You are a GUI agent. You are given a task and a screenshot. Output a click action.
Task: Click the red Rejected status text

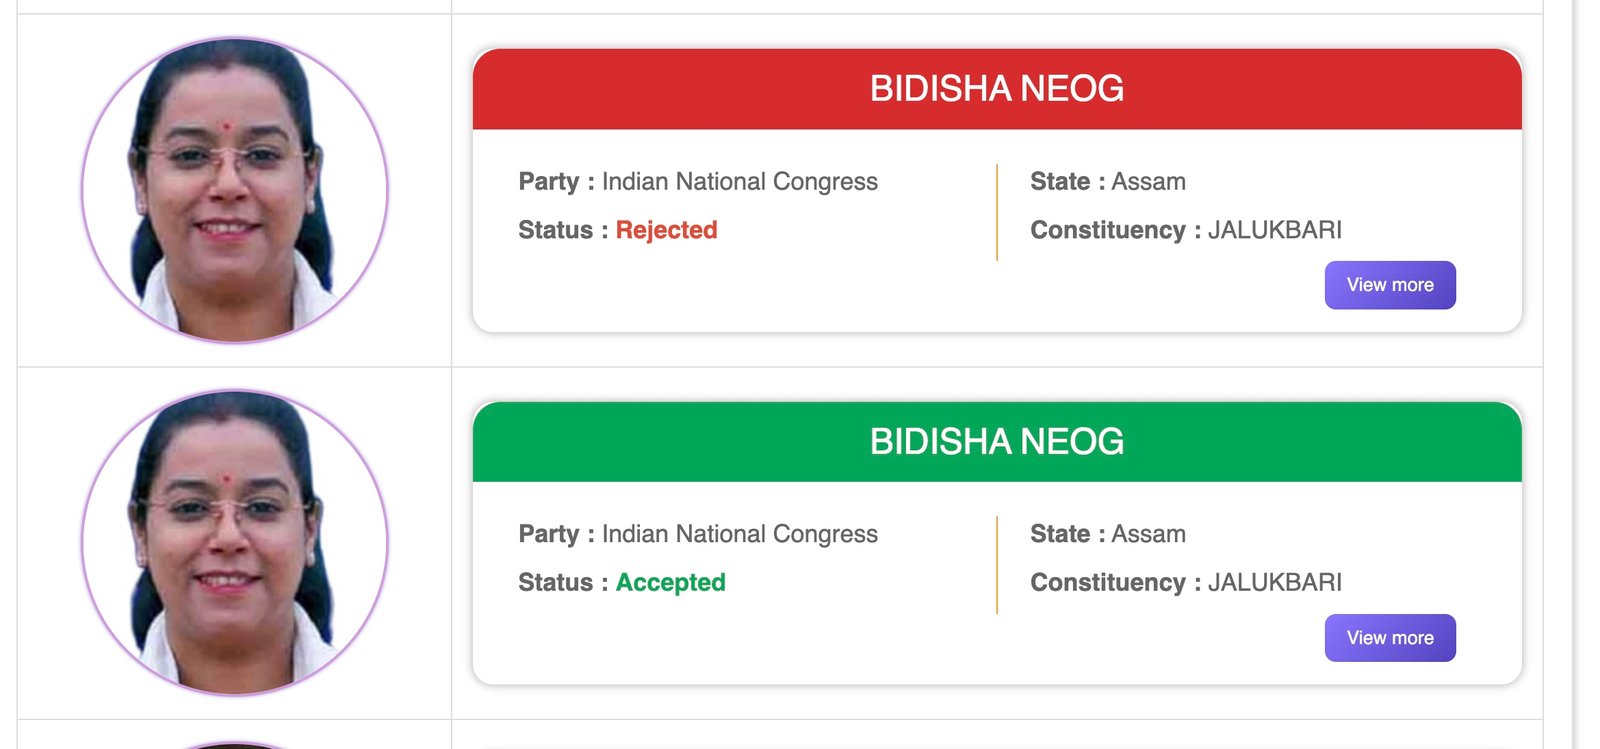666,230
